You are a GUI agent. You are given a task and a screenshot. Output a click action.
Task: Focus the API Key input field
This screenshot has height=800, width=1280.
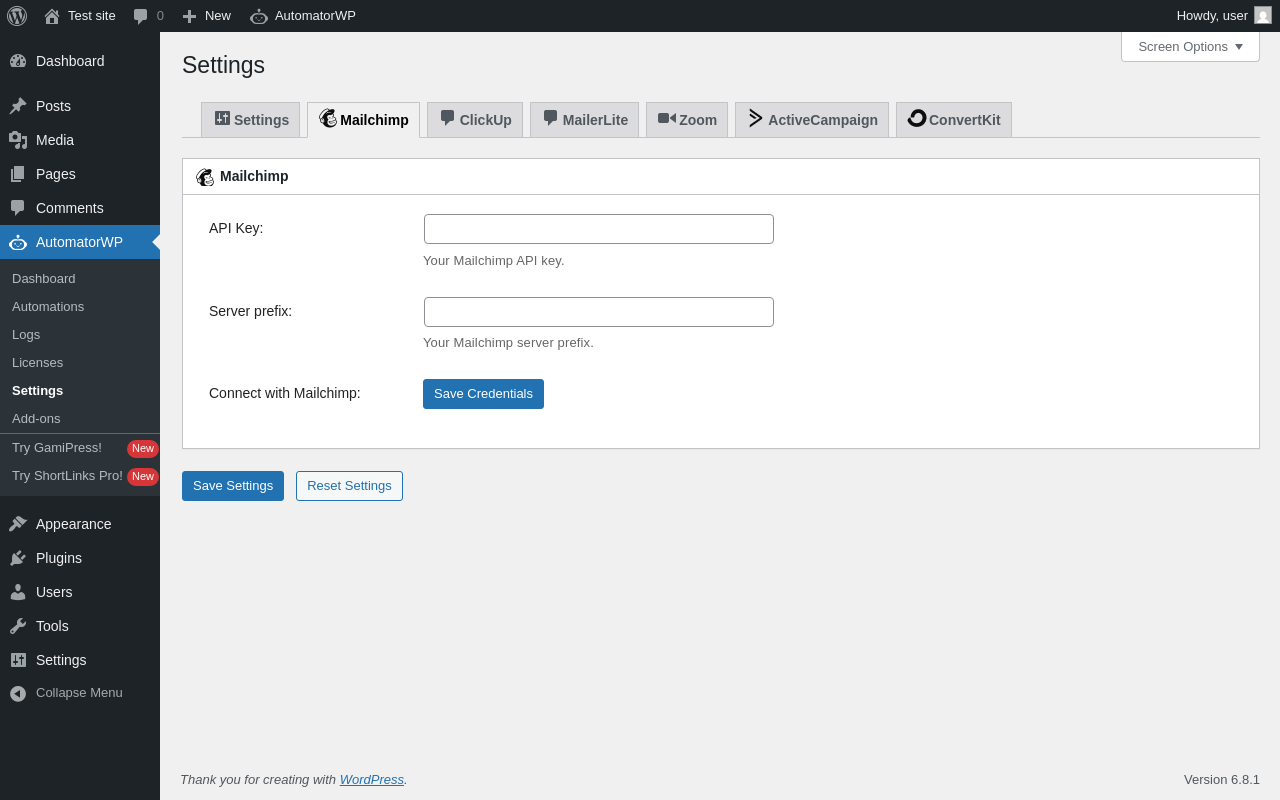point(599,229)
